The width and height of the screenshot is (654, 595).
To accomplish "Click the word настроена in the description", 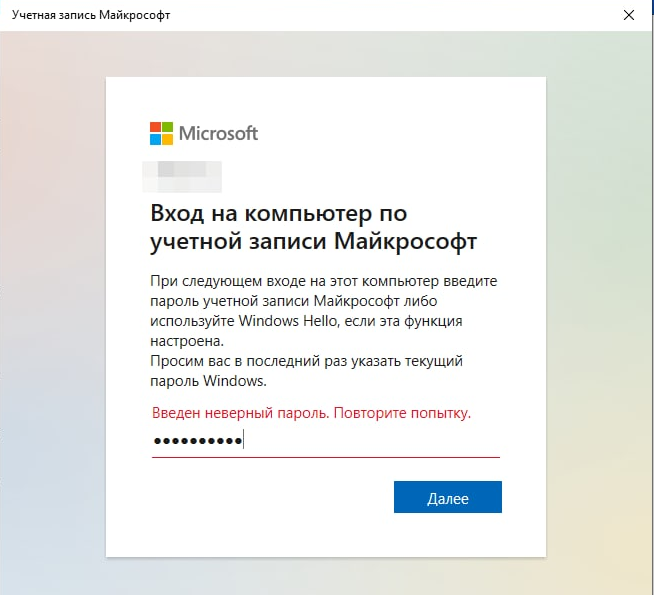I will (187, 341).
